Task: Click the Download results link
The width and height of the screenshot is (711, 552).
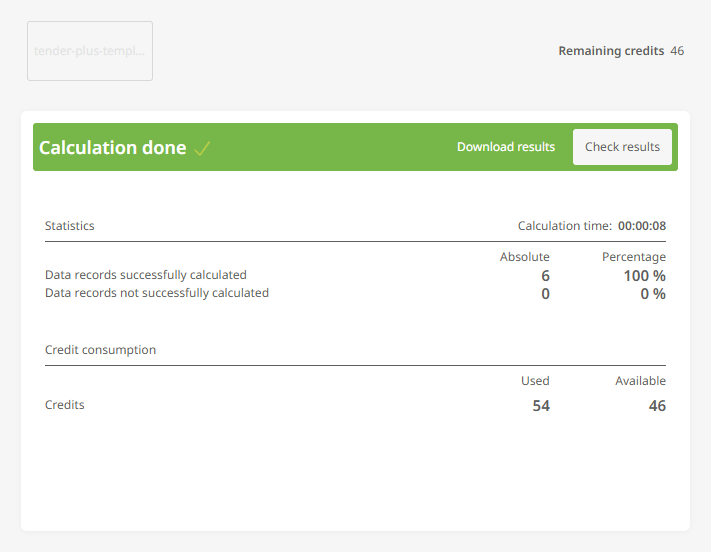Action: tap(505, 147)
